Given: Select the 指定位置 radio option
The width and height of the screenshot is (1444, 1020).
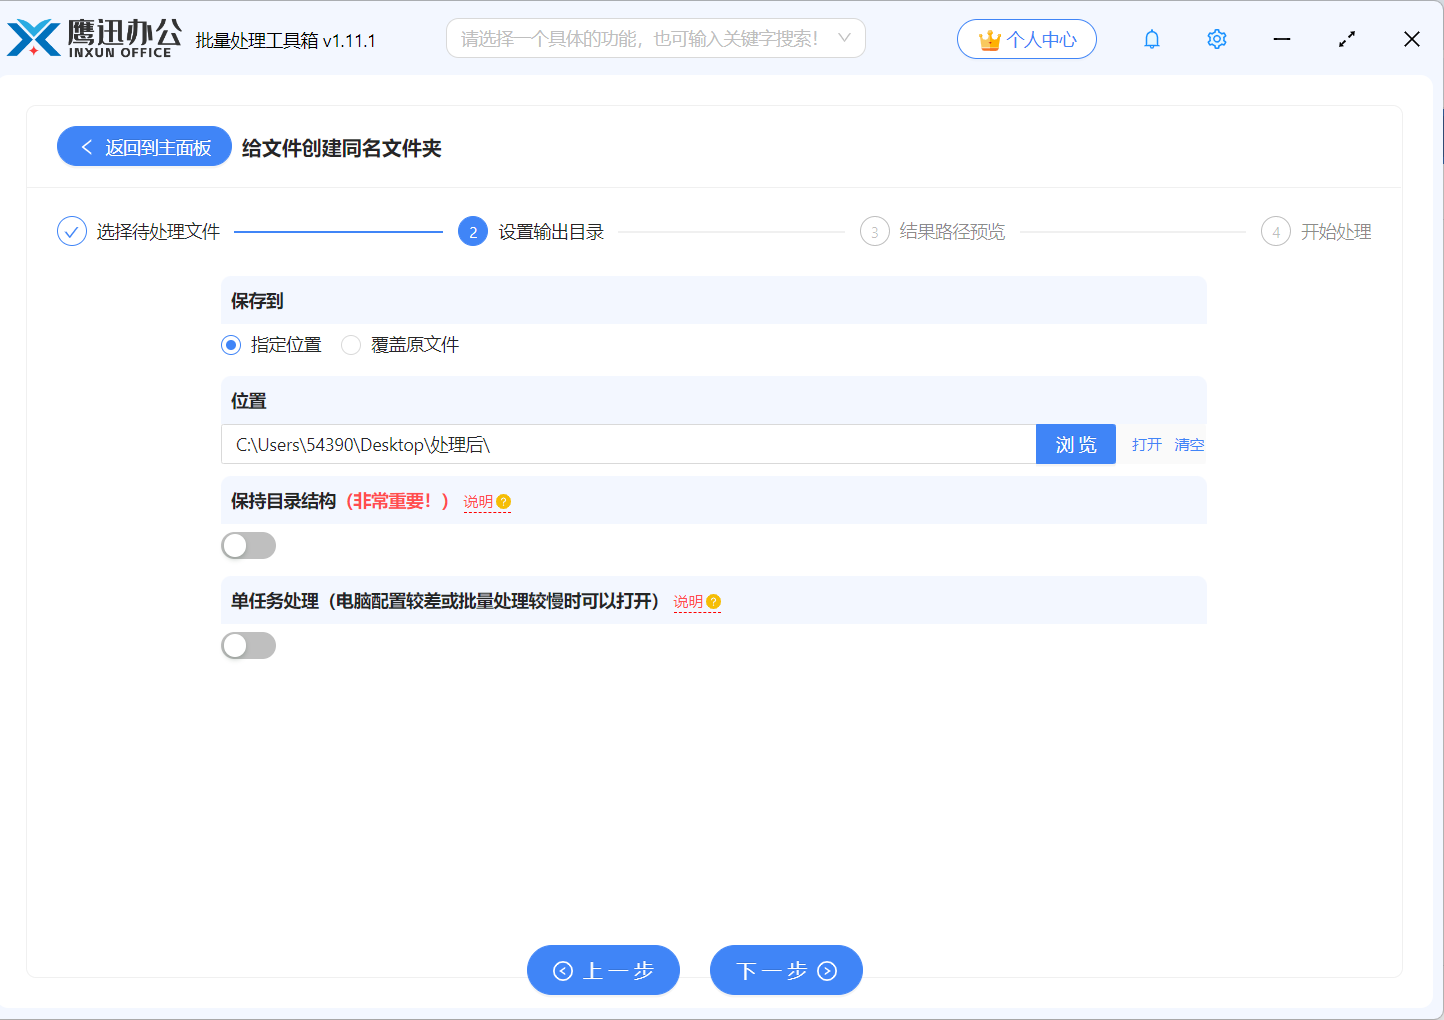Looking at the screenshot, I should click(232, 345).
